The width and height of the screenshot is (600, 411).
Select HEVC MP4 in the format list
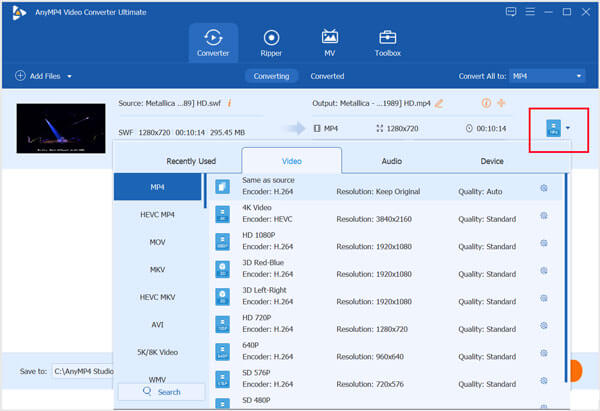tap(157, 215)
